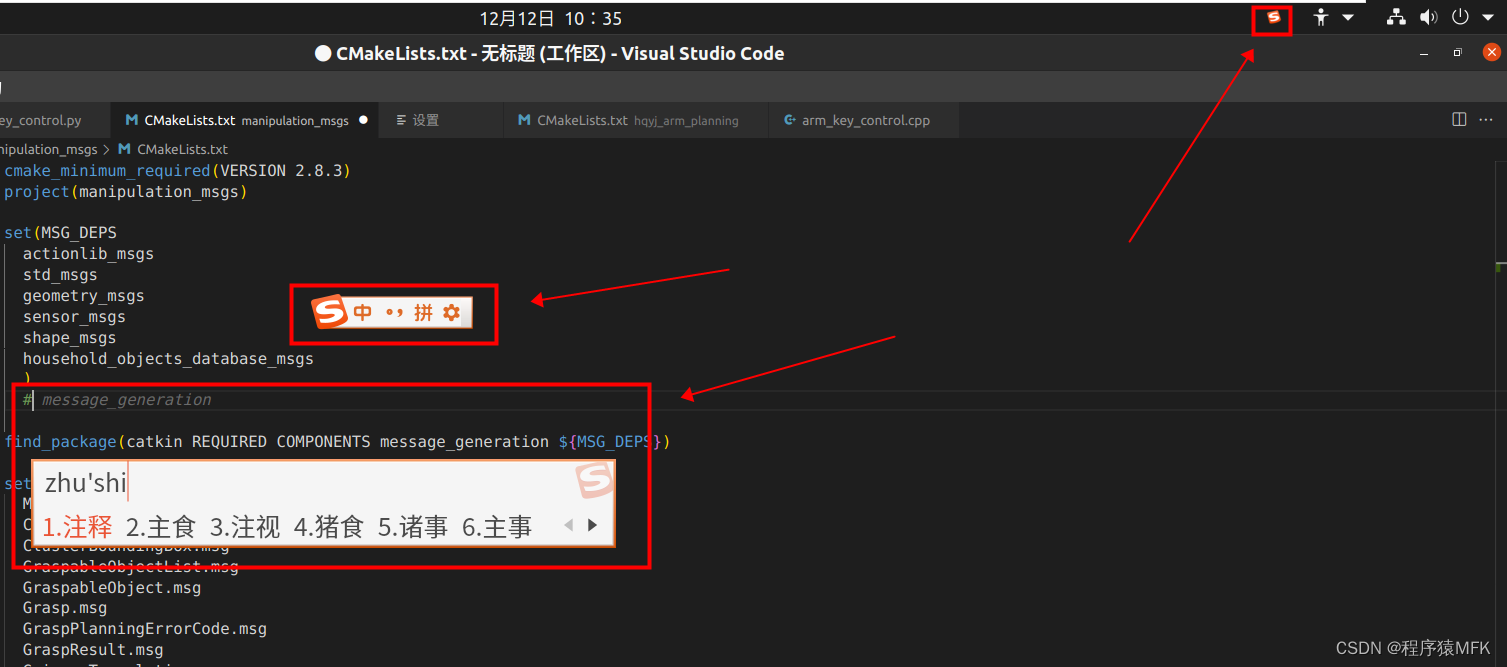This screenshot has height=667, width=1507.
Task: Click the cmake_minimum_required line
Action: point(178,171)
